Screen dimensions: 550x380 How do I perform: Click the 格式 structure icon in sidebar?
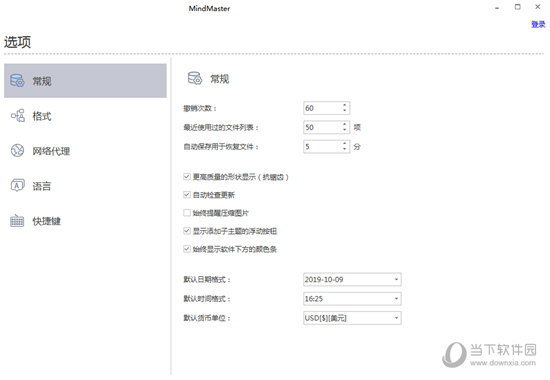[18, 115]
